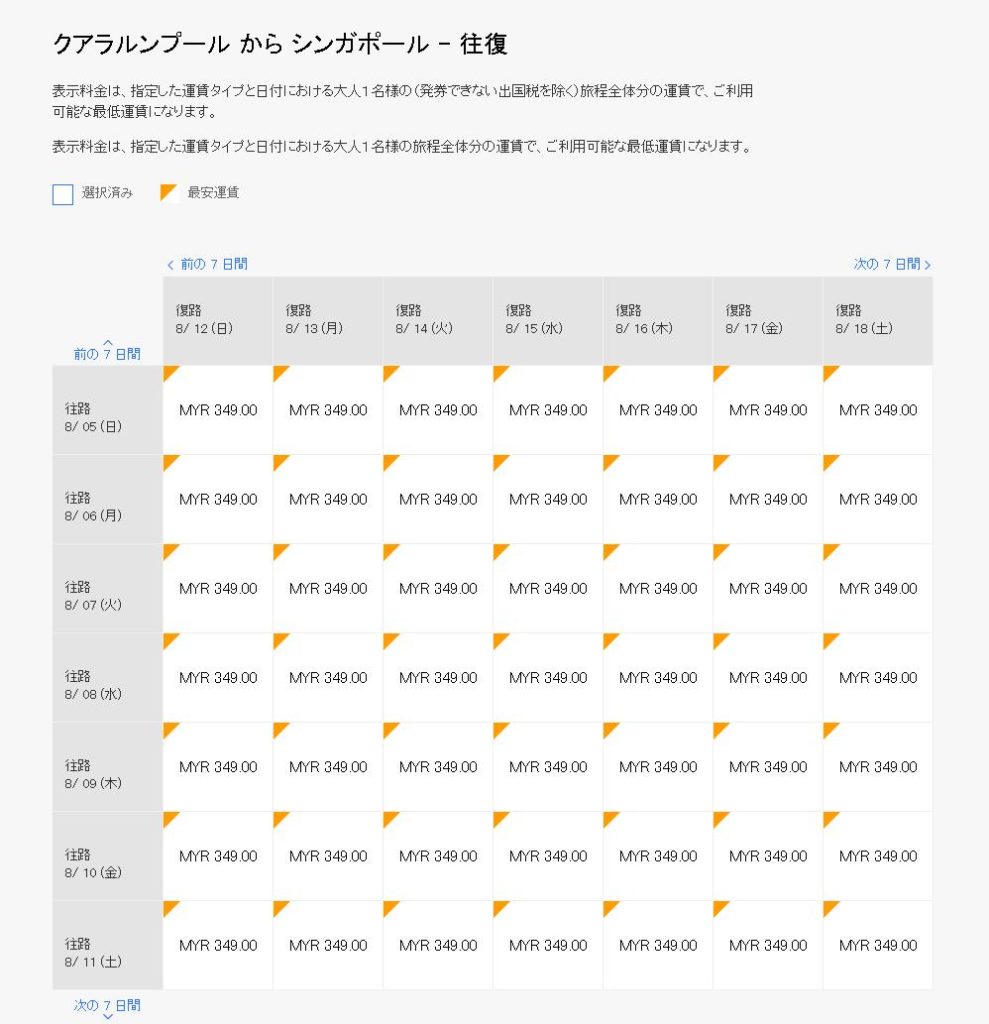
Task: Choose MYR 349.00 for 8/10 outbound, 8/16 return
Action: click(658, 856)
